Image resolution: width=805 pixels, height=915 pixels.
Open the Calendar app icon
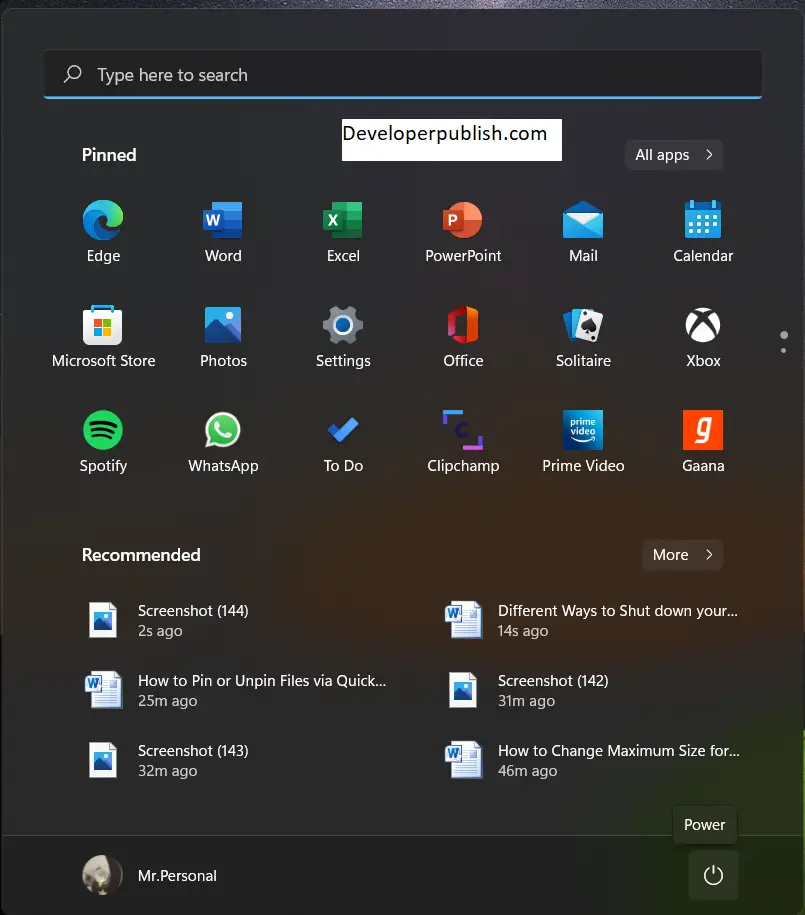[703, 232]
